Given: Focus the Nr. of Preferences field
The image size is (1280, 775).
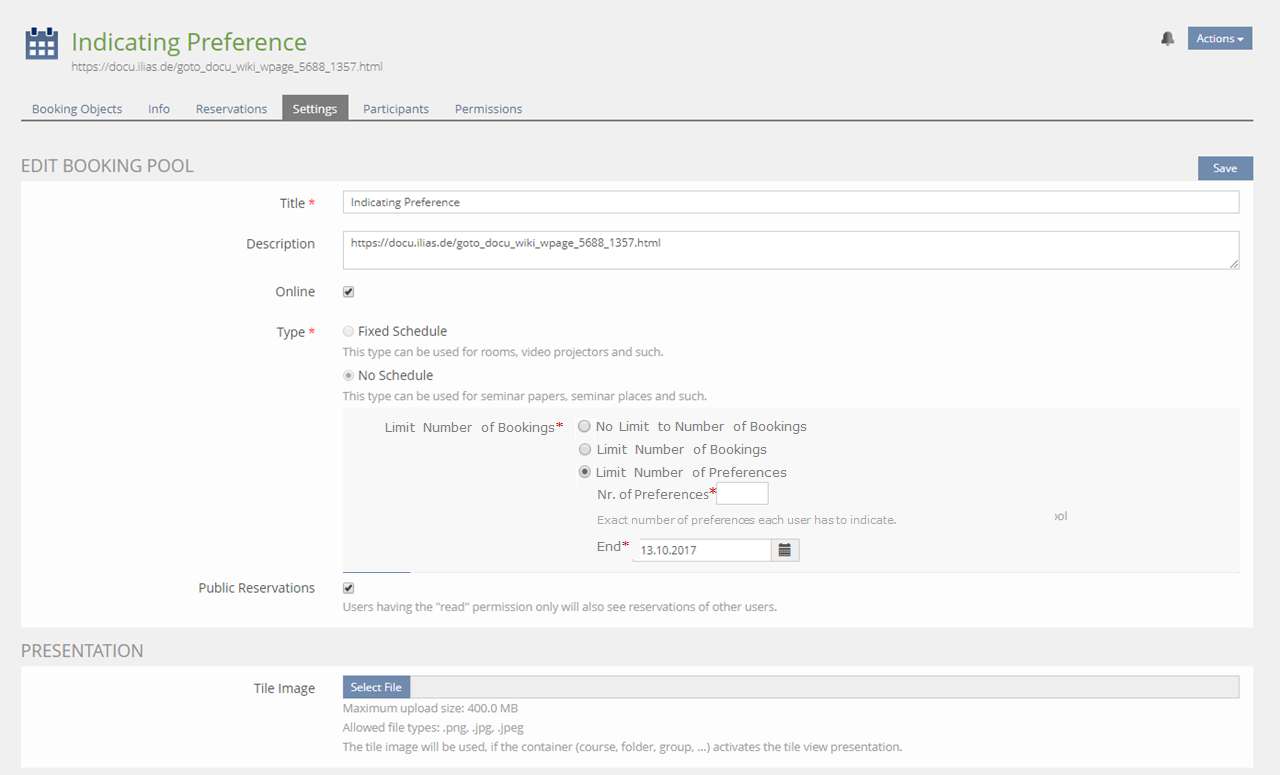Looking at the screenshot, I should point(742,494).
